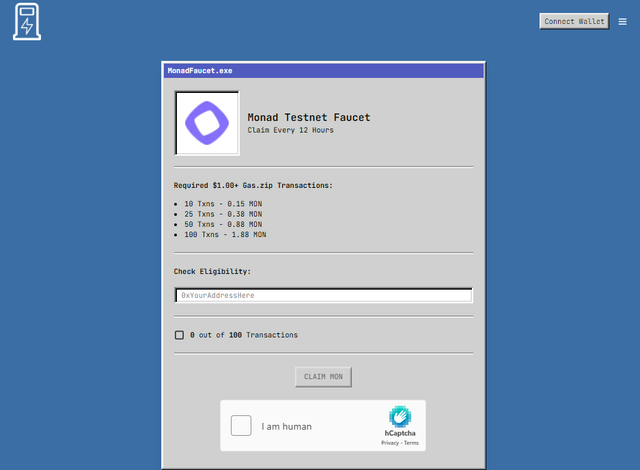Open the hCaptcha Terms link
Image resolution: width=640 pixels, height=470 pixels.
[411, 443]
